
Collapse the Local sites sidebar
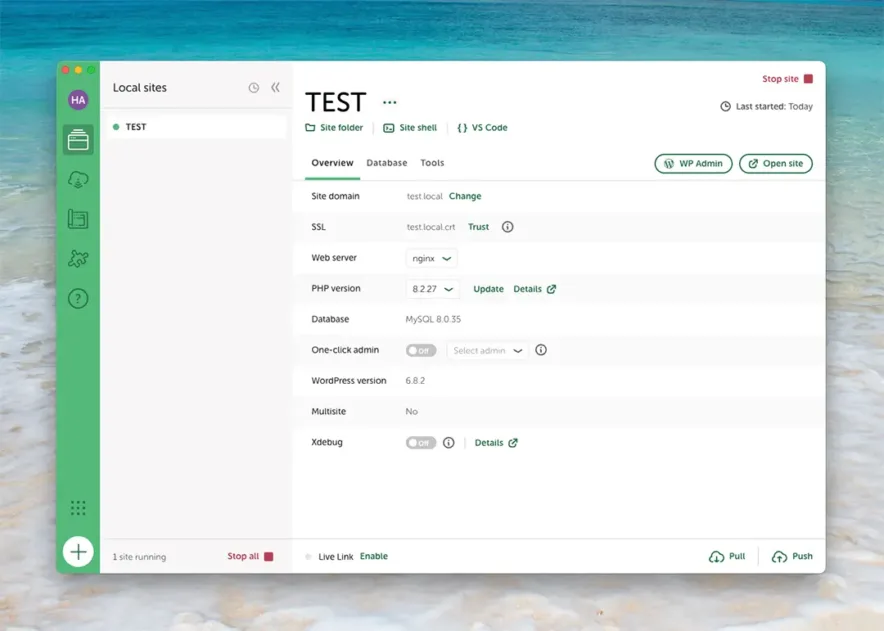click(276, 88)
